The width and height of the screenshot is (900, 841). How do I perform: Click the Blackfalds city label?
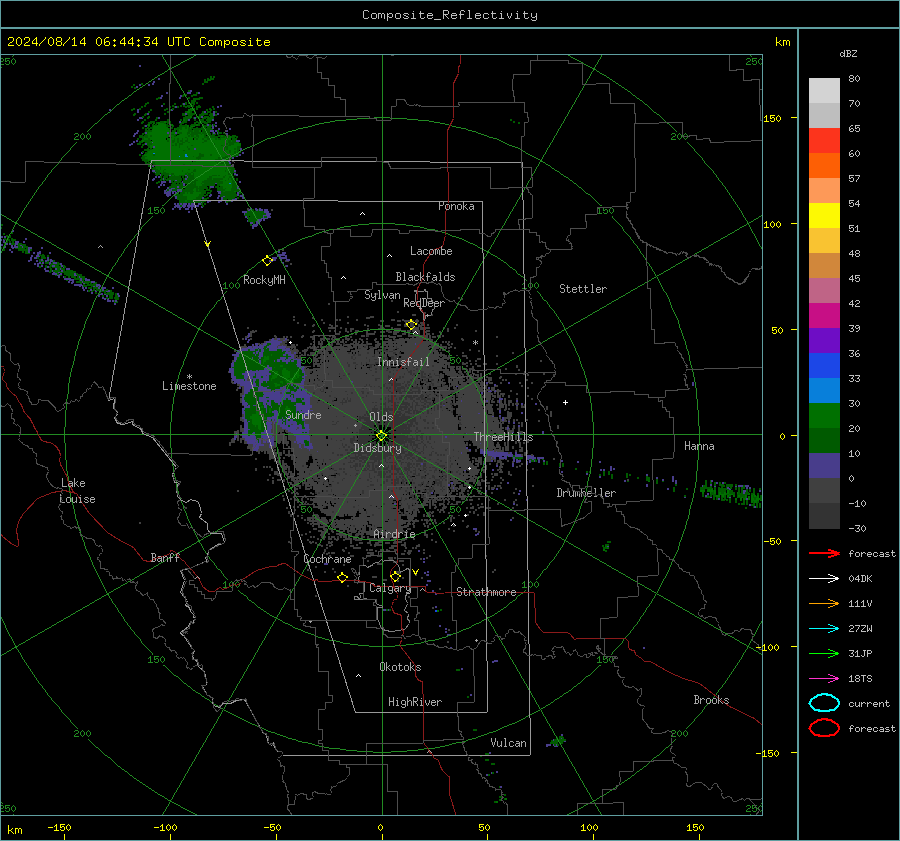coord(425,277)
